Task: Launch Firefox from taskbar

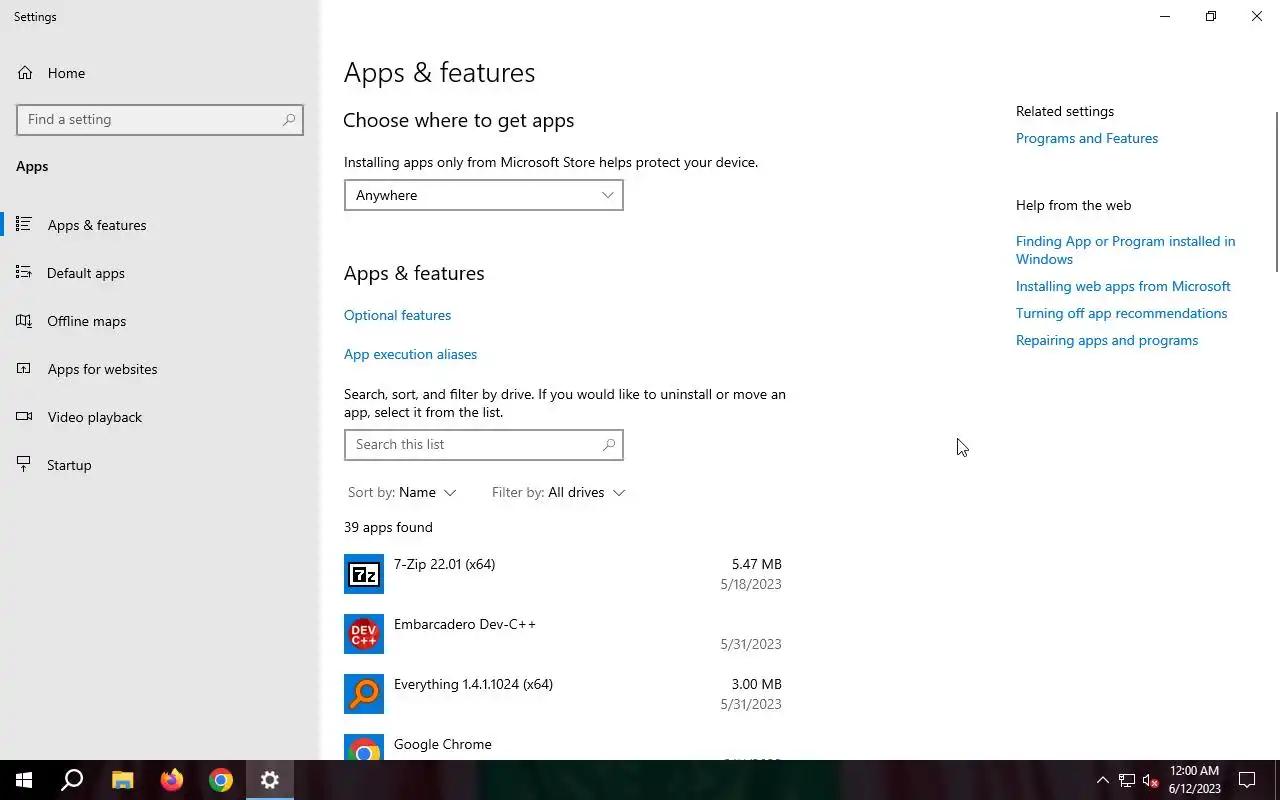Action: (x=172, y=780)
